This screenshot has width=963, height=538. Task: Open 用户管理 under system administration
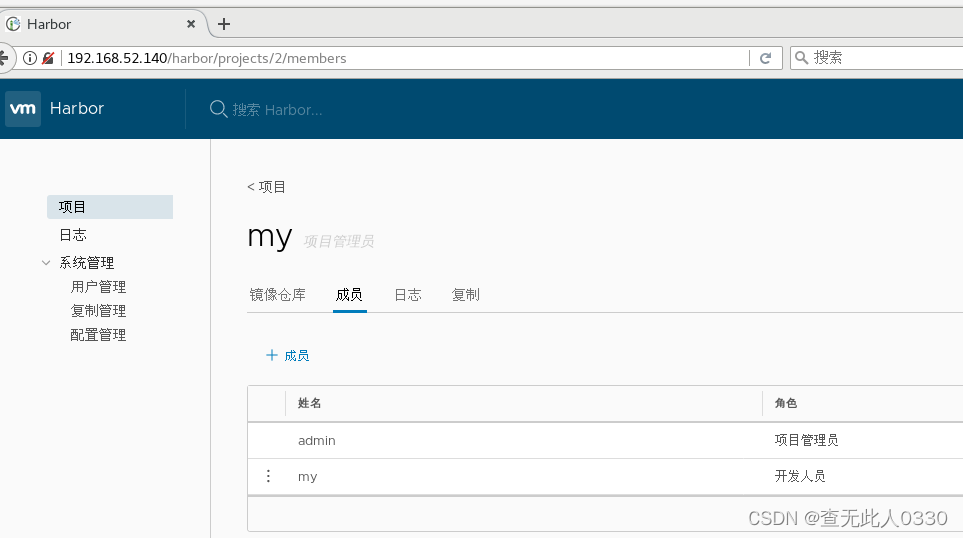tap(98, 287)
